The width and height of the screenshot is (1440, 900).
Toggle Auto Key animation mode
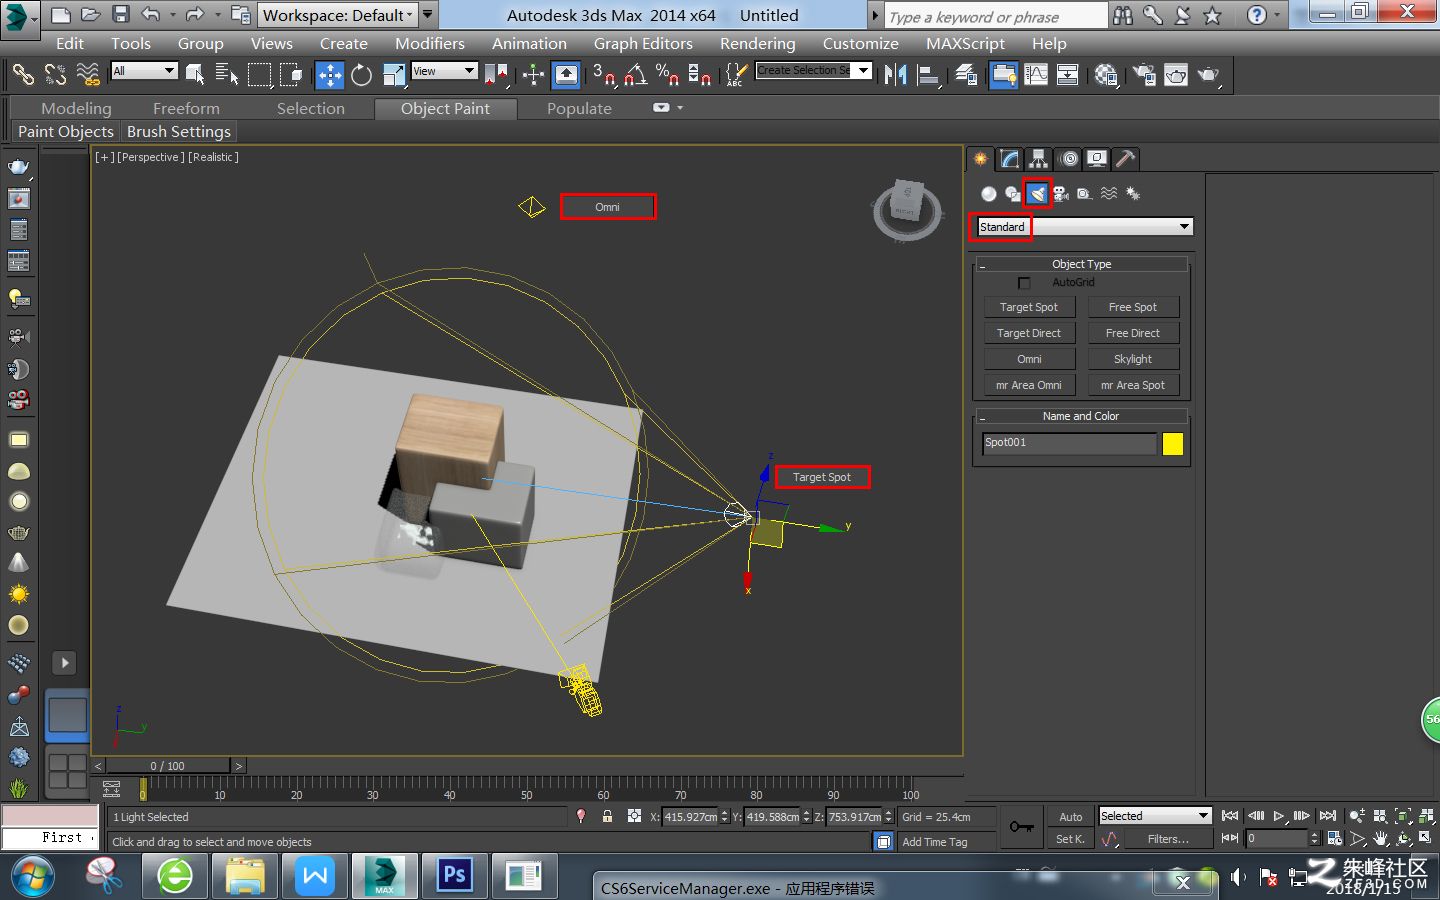click(x=1071, y=817)
